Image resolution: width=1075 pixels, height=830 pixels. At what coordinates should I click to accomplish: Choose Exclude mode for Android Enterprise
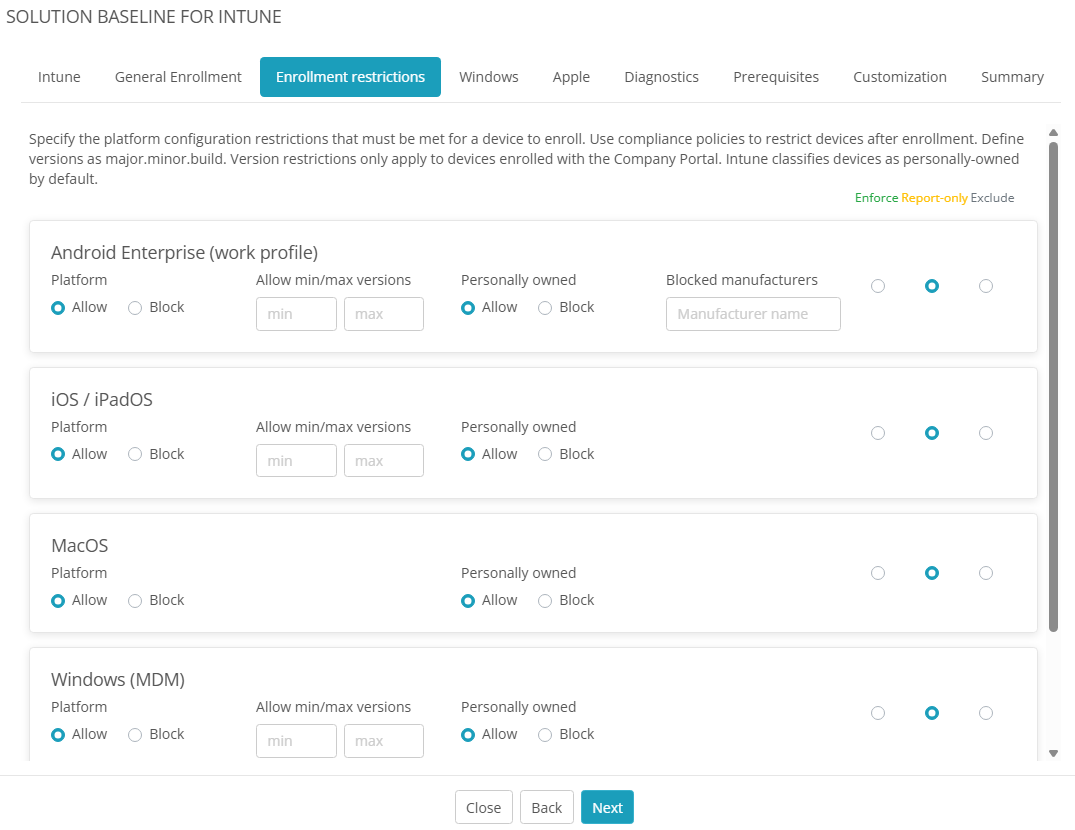click(986, 286)
